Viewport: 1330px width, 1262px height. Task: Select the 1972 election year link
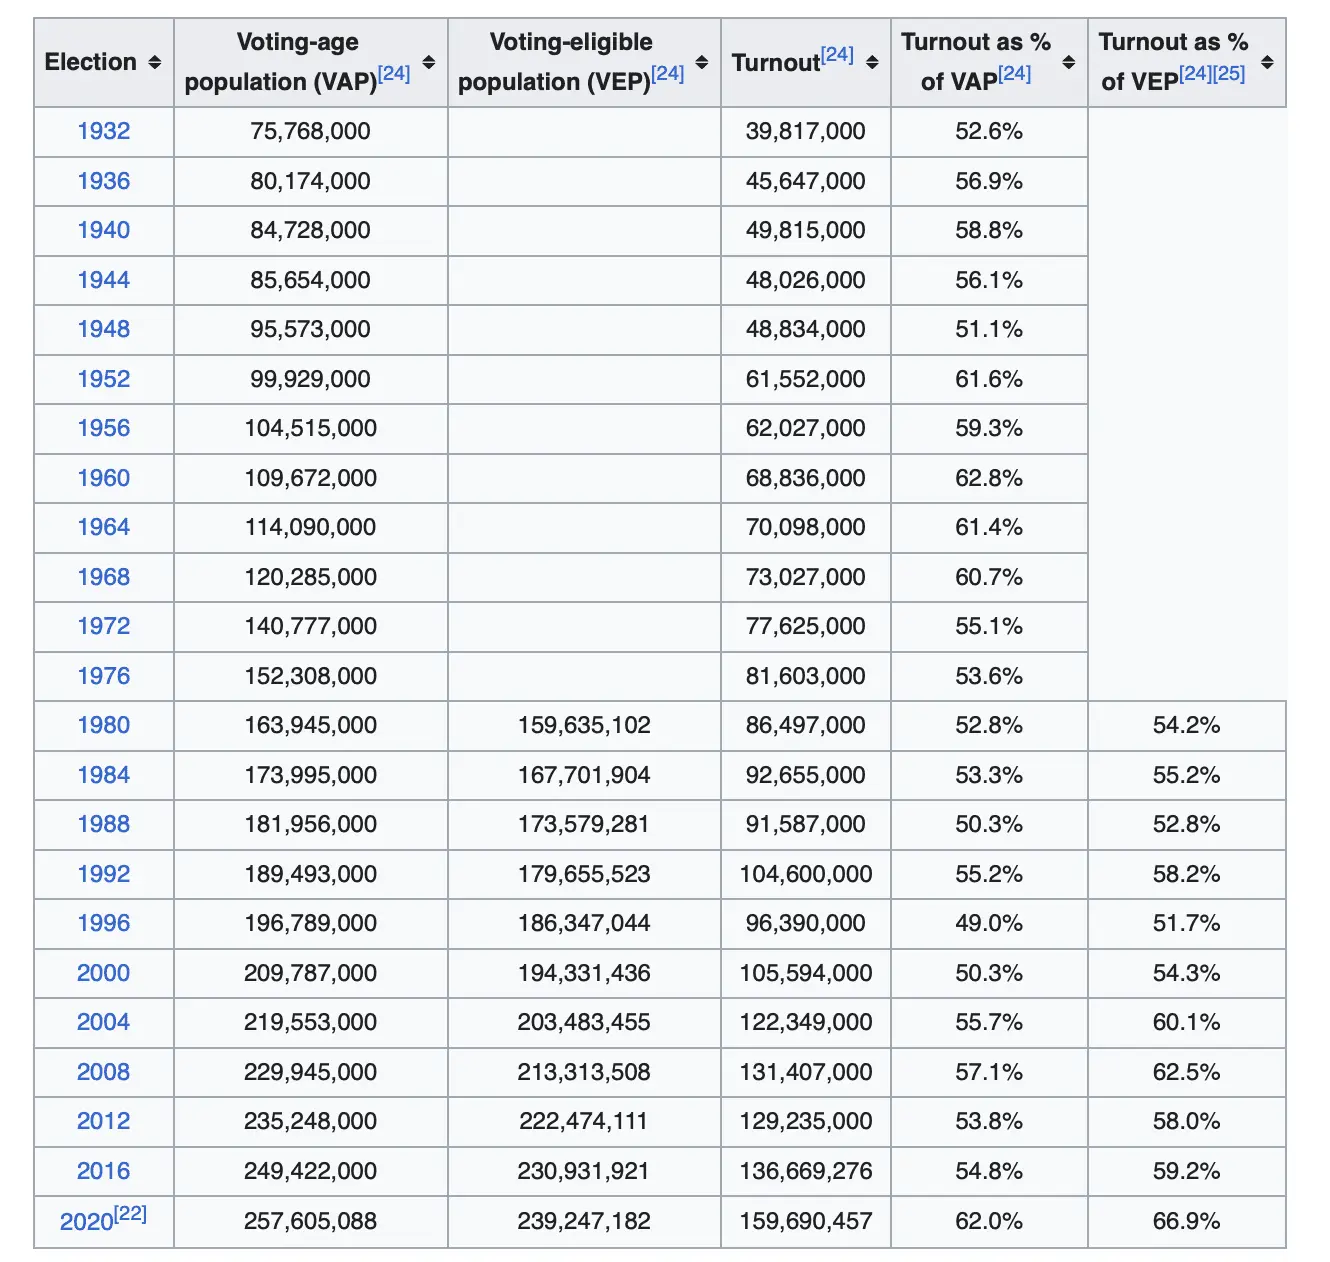[104, 626]
